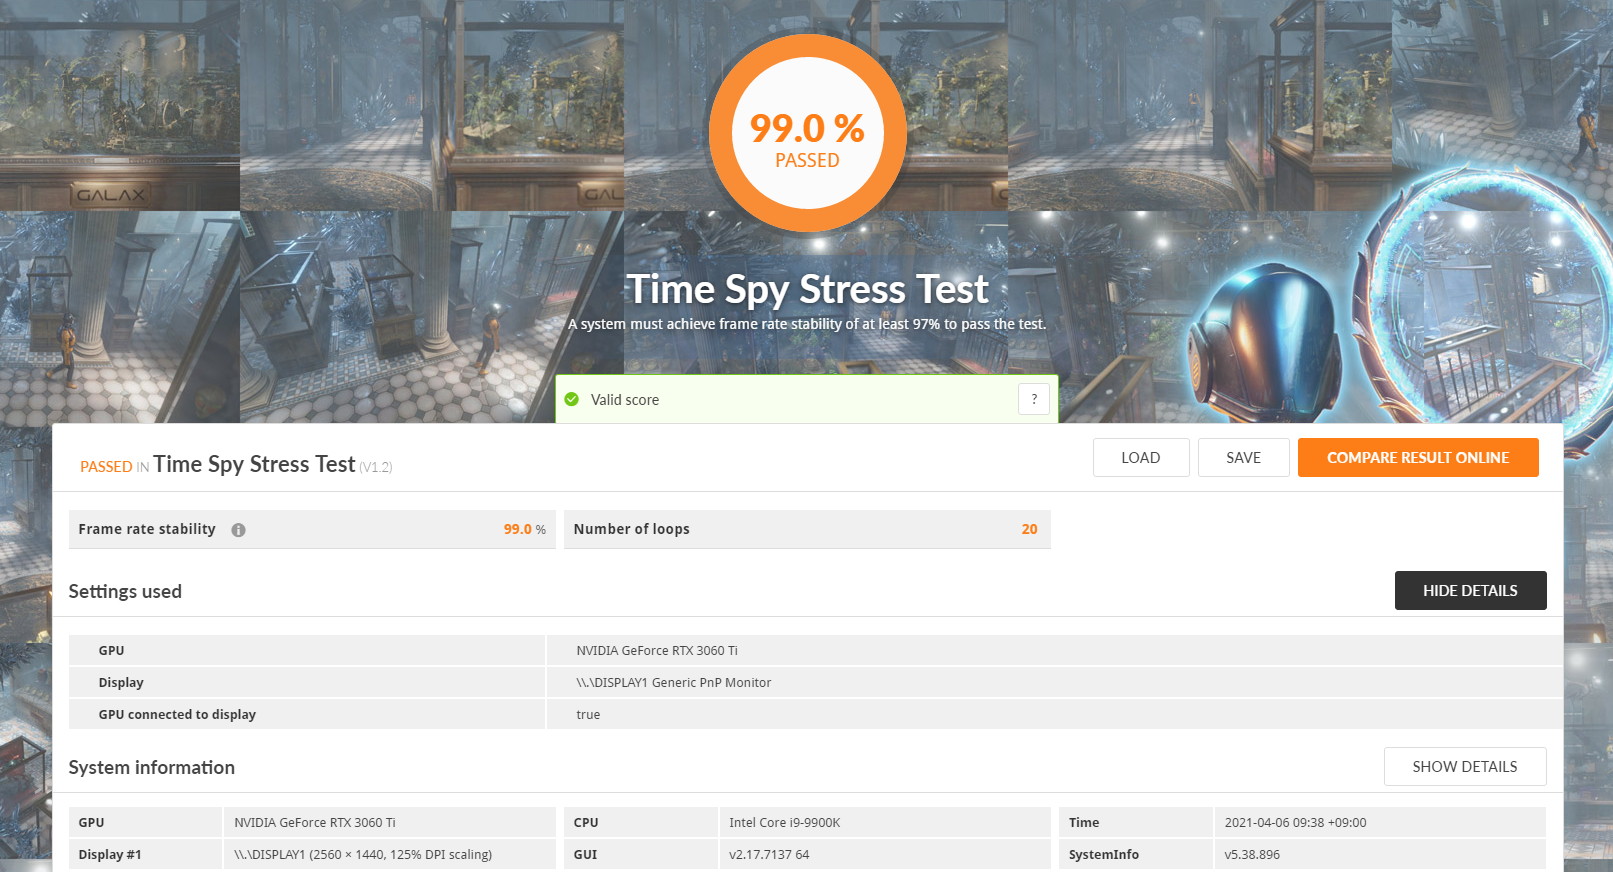Click the green Valid score checkmark icon
Image resolution: width=1613 pixels, height=872 pixels.
coord(572,399)
